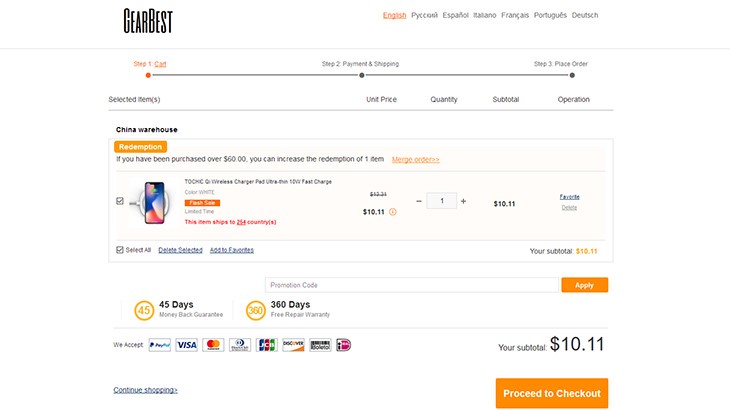Open the wireless charger product thumbnail

[x=155, y=203]
